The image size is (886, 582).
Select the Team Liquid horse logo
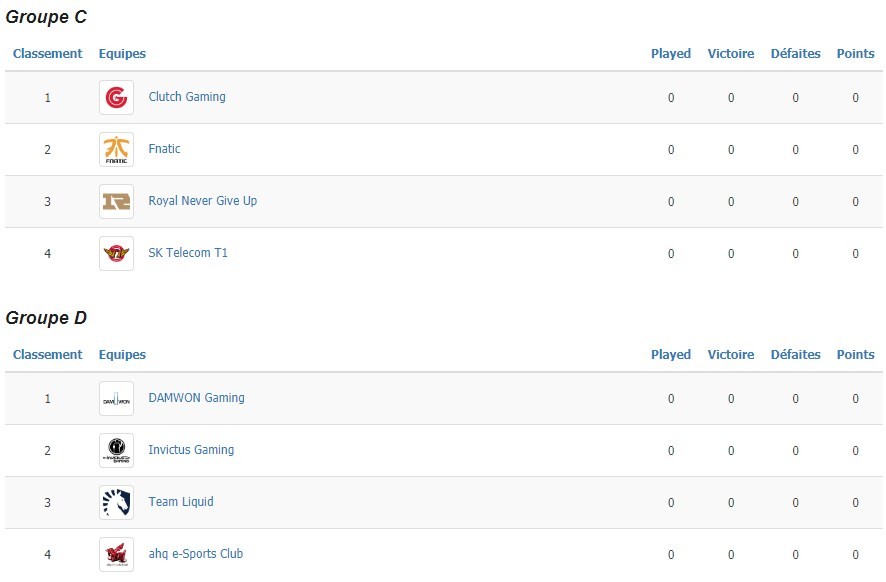(116, 502)
